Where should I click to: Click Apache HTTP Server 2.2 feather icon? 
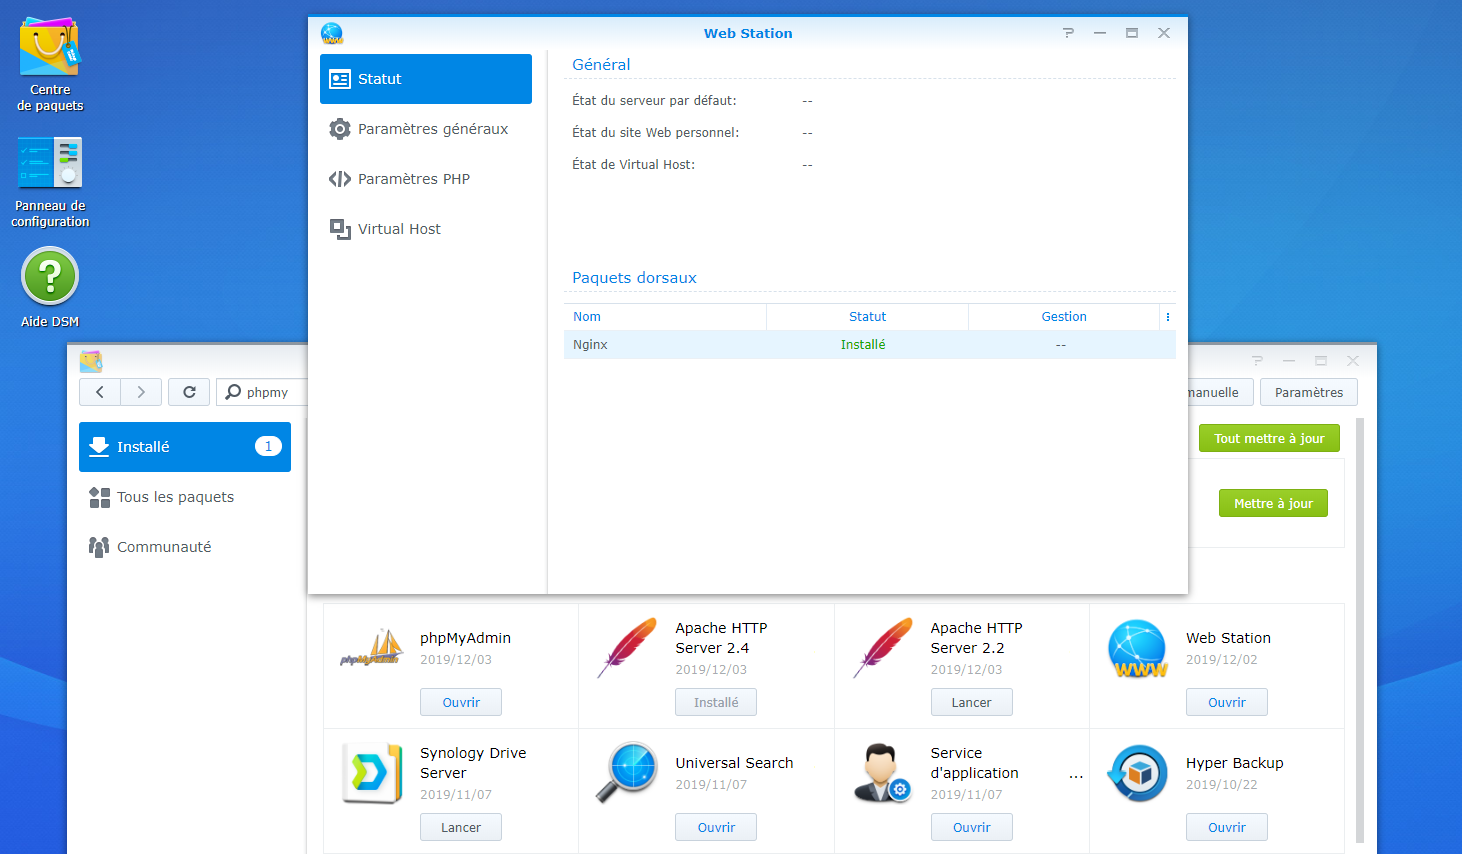(x=882, y=648)
